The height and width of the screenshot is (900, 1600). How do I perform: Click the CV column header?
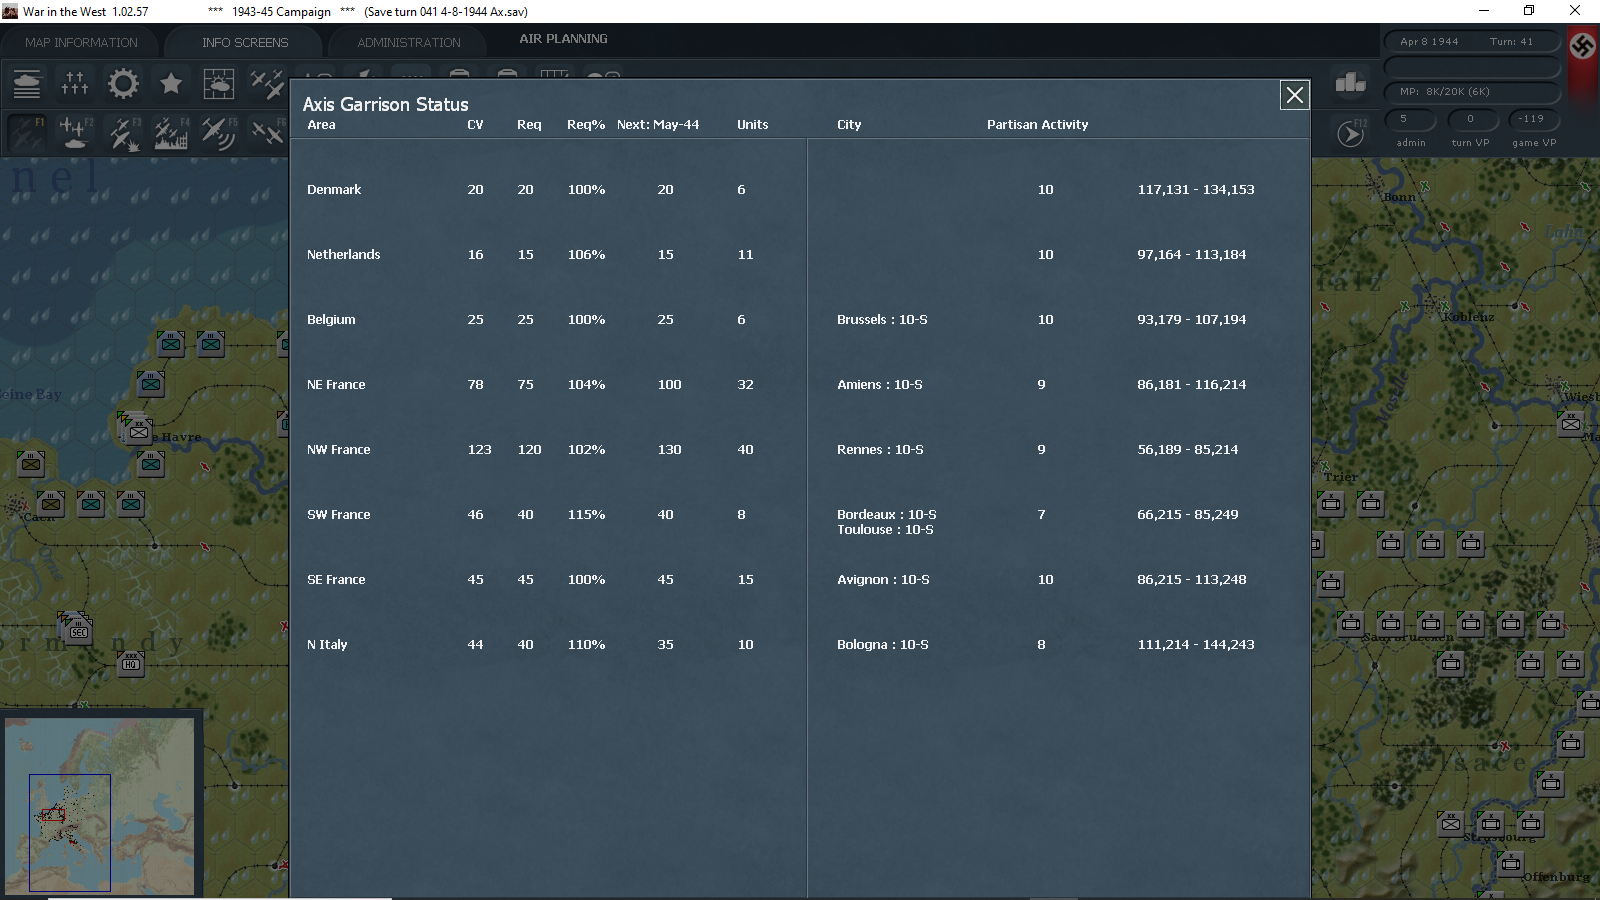(x=475, y=125)
